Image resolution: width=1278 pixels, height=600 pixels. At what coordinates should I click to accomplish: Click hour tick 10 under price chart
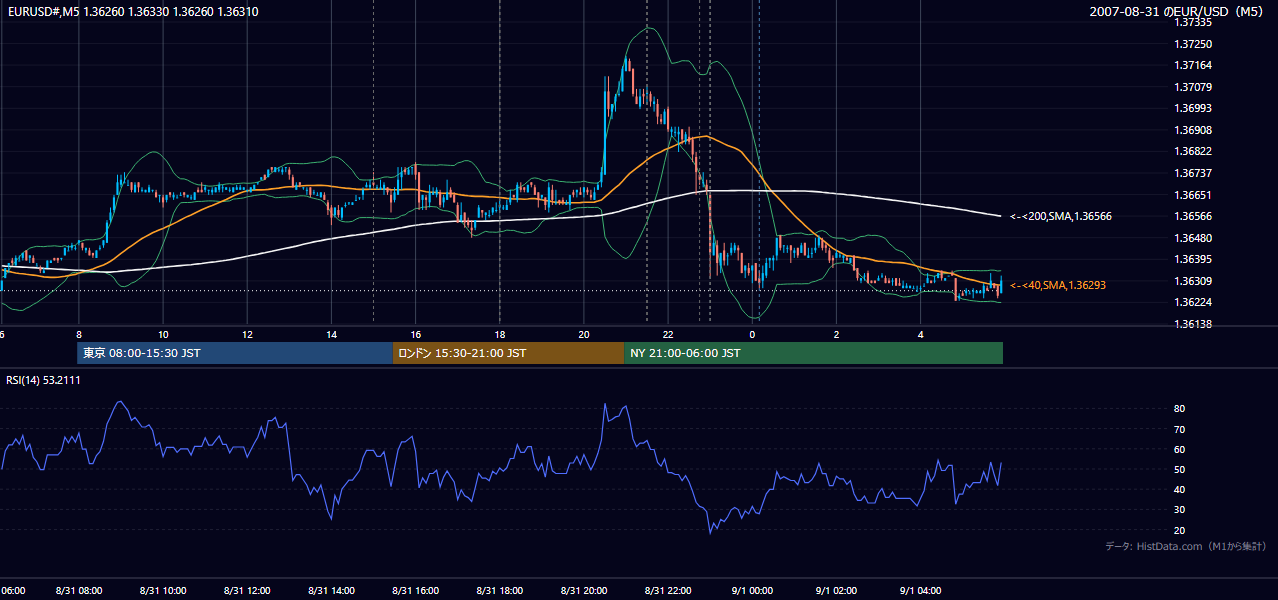163,334
